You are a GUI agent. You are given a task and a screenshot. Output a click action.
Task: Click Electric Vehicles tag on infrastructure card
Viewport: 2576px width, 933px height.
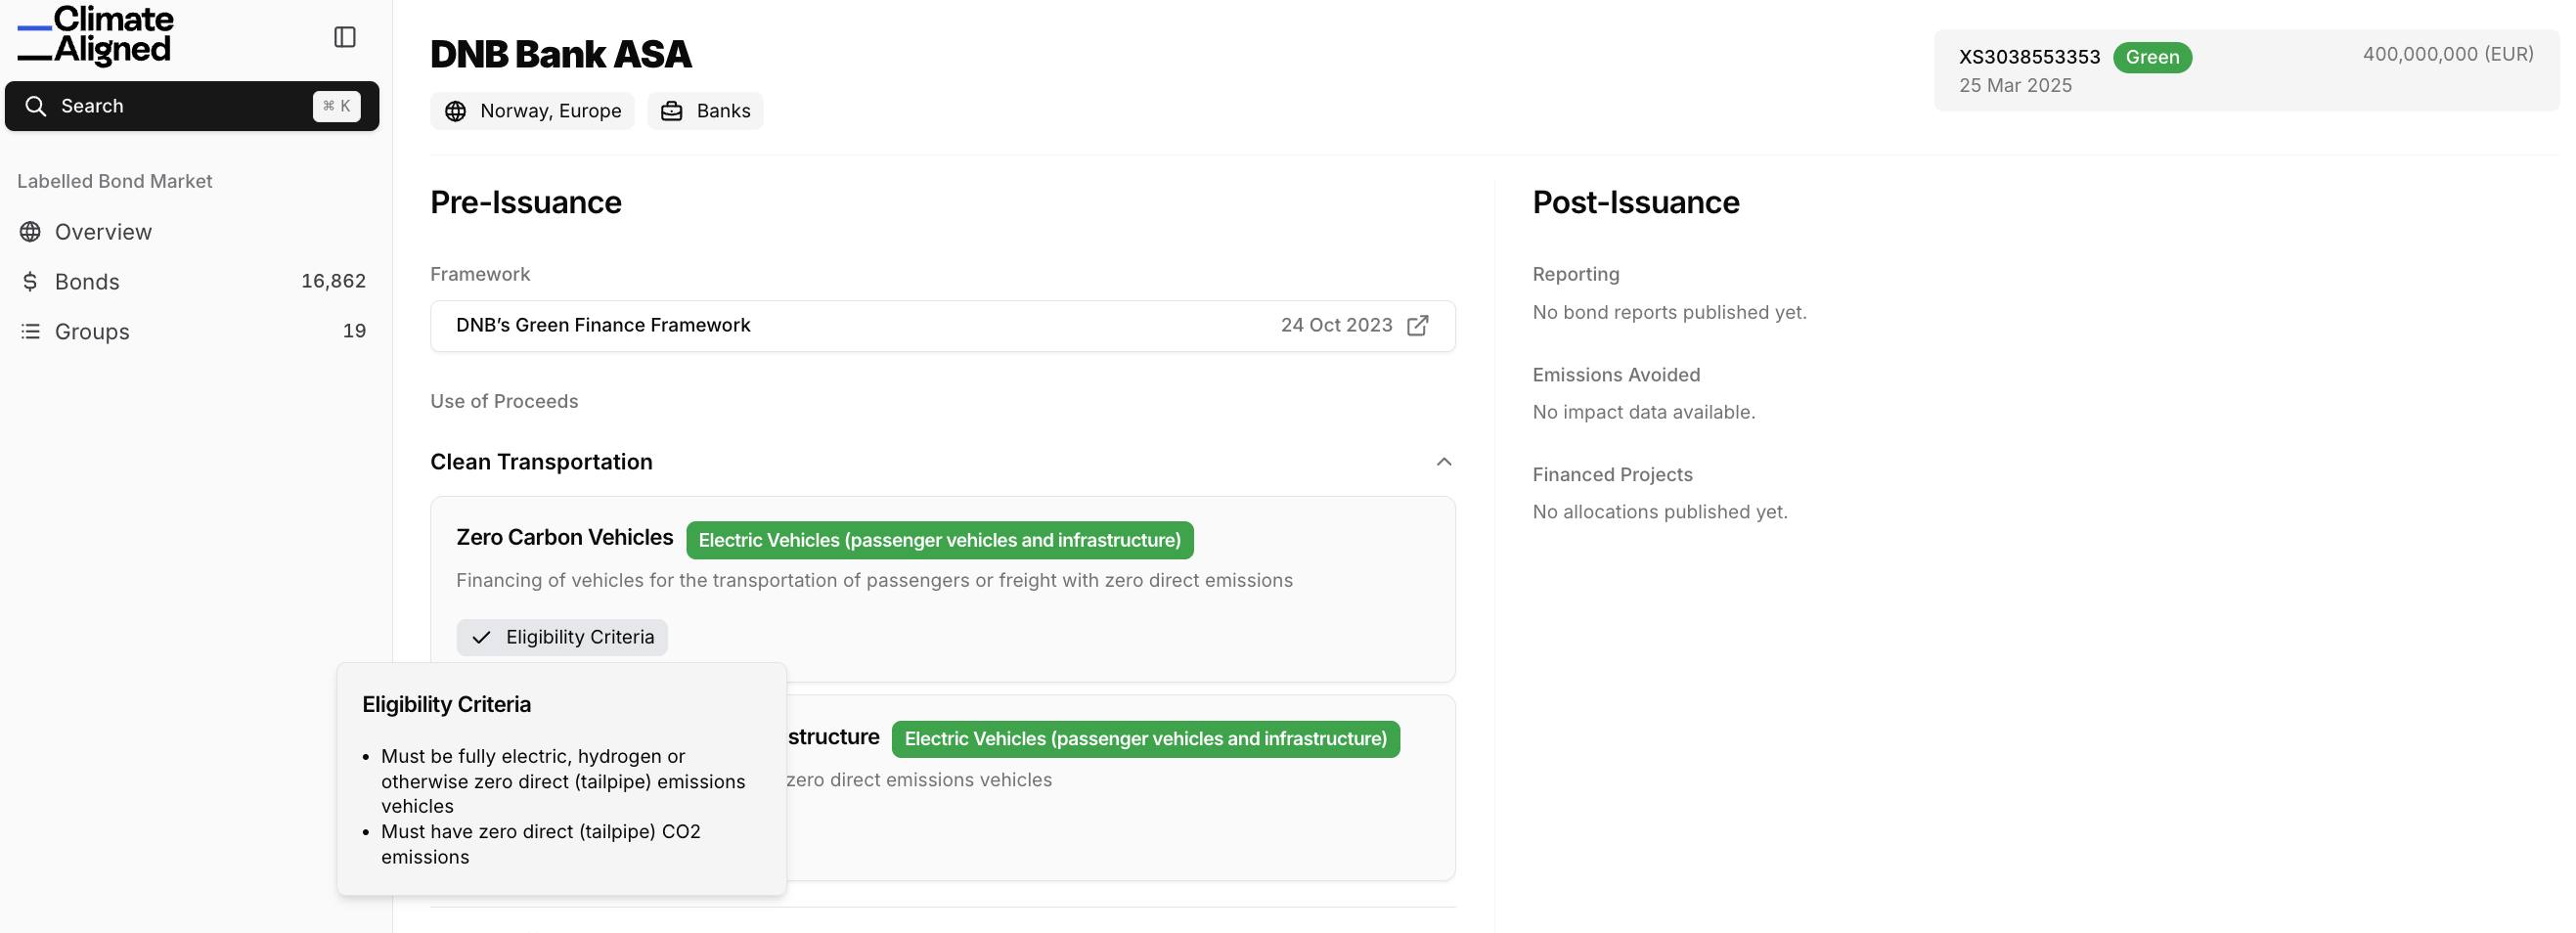coord(1146,739)
